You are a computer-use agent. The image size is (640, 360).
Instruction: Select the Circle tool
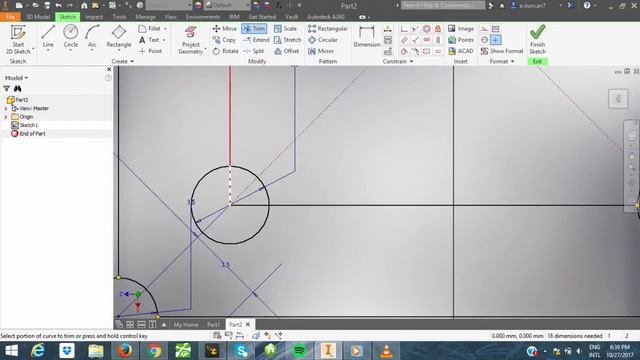click(x=71, y=36)
